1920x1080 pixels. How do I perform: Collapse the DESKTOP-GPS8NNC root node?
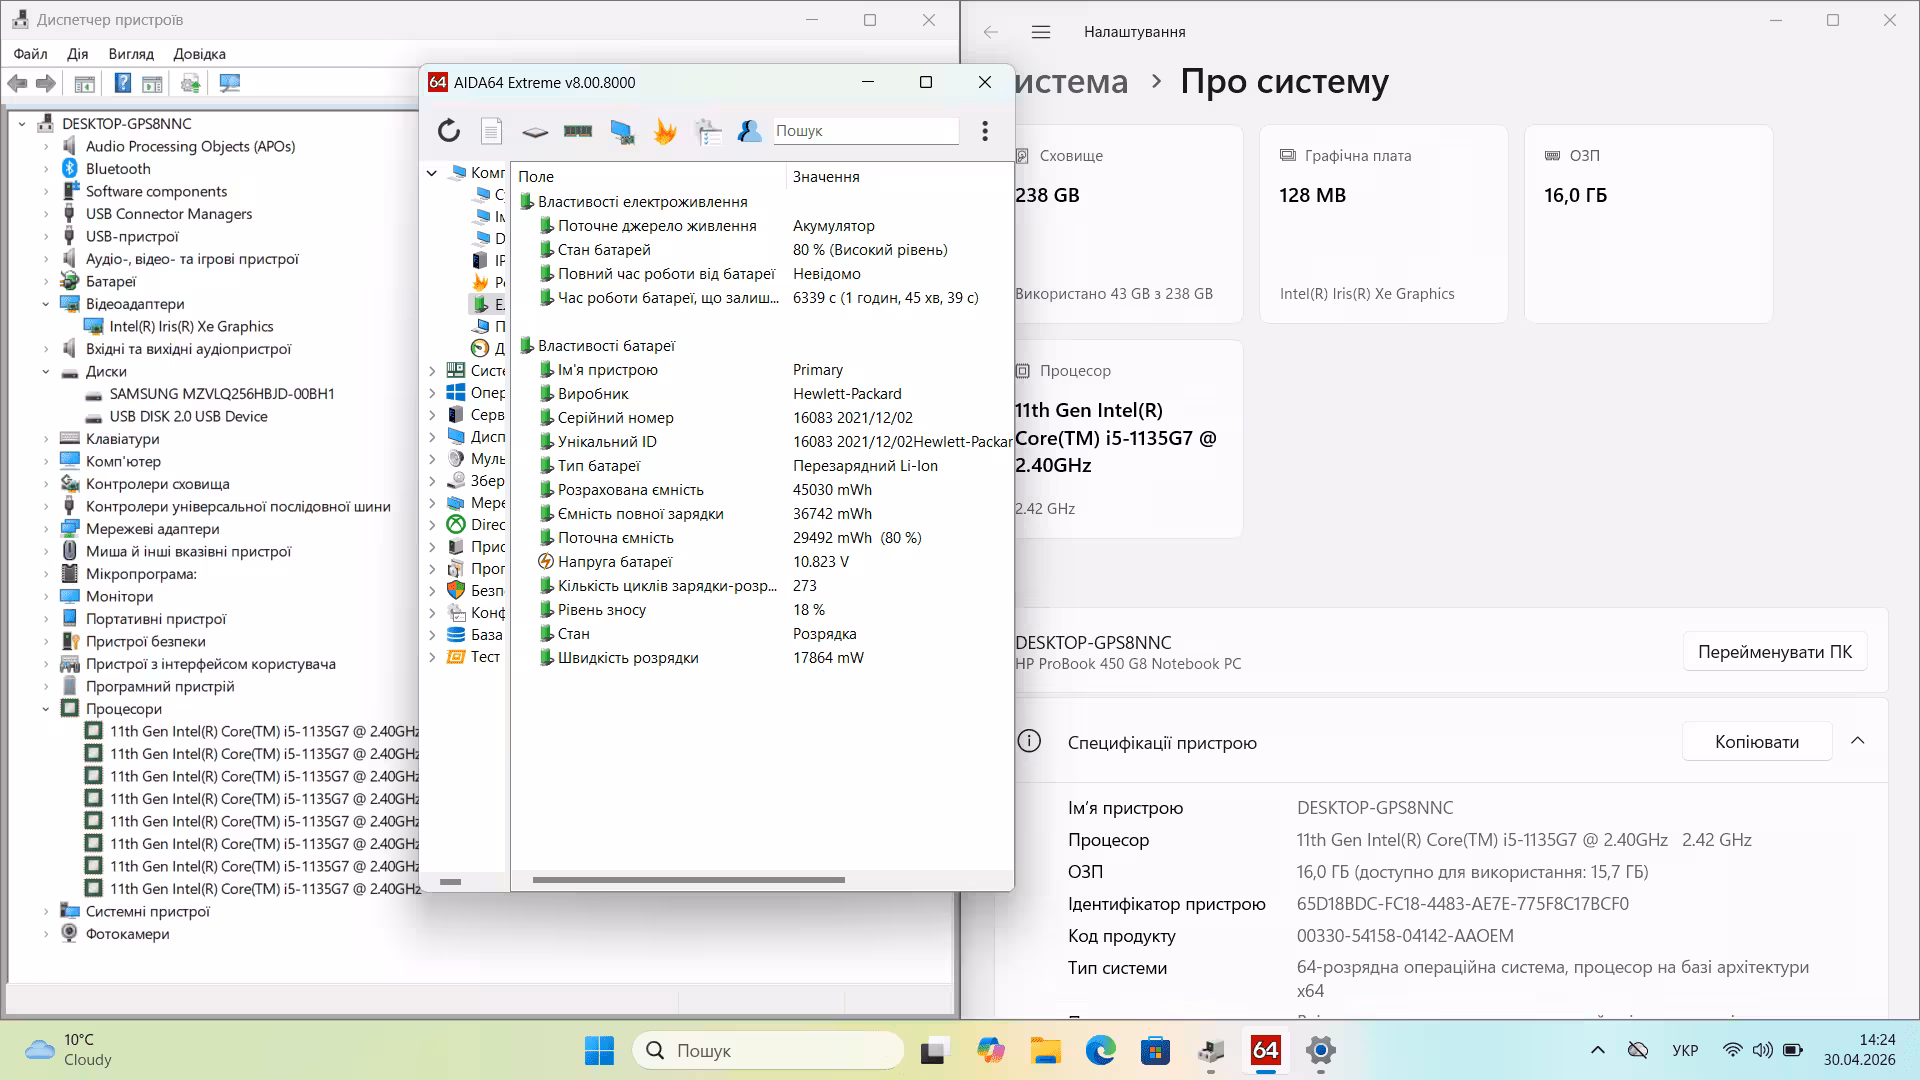22,124
